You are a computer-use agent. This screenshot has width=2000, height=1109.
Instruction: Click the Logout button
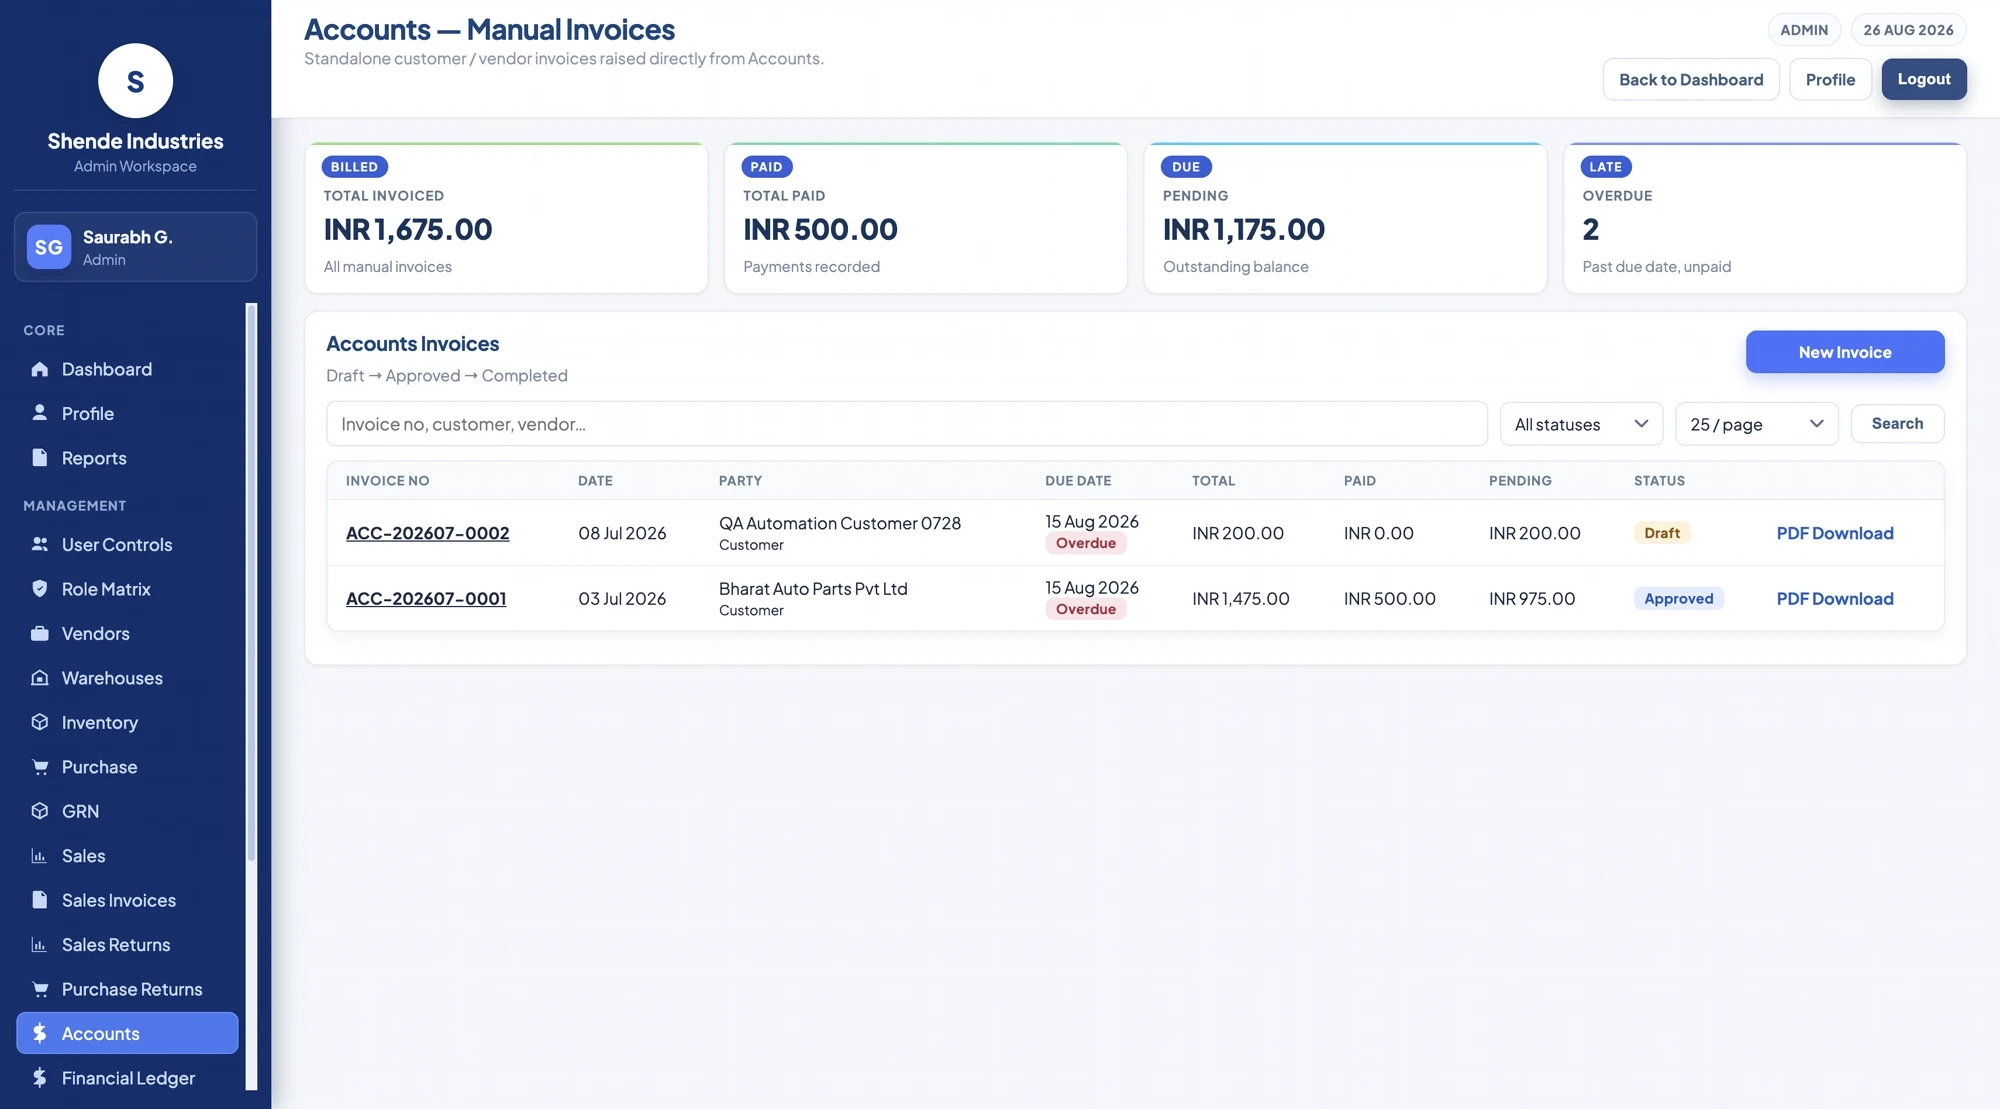click(x=1924, y=79)
